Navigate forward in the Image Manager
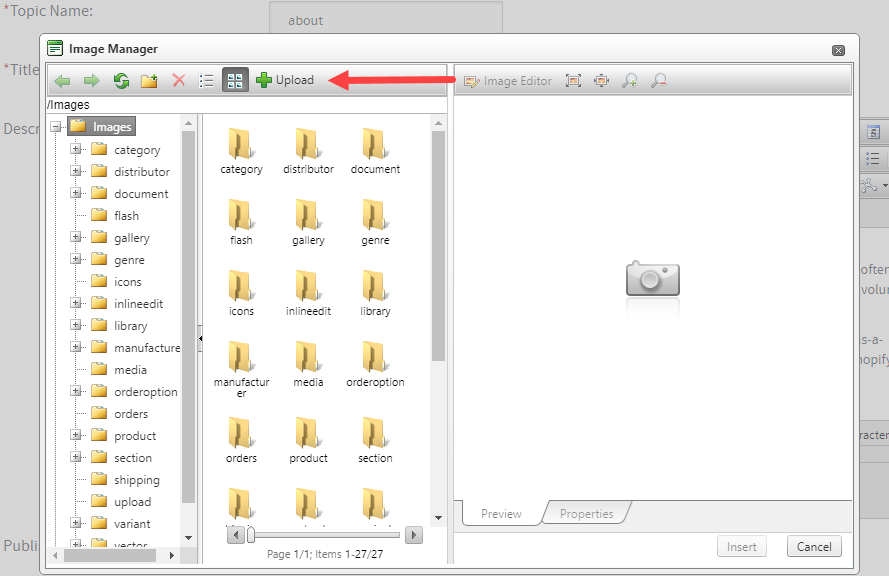 [x=91, y=81]
